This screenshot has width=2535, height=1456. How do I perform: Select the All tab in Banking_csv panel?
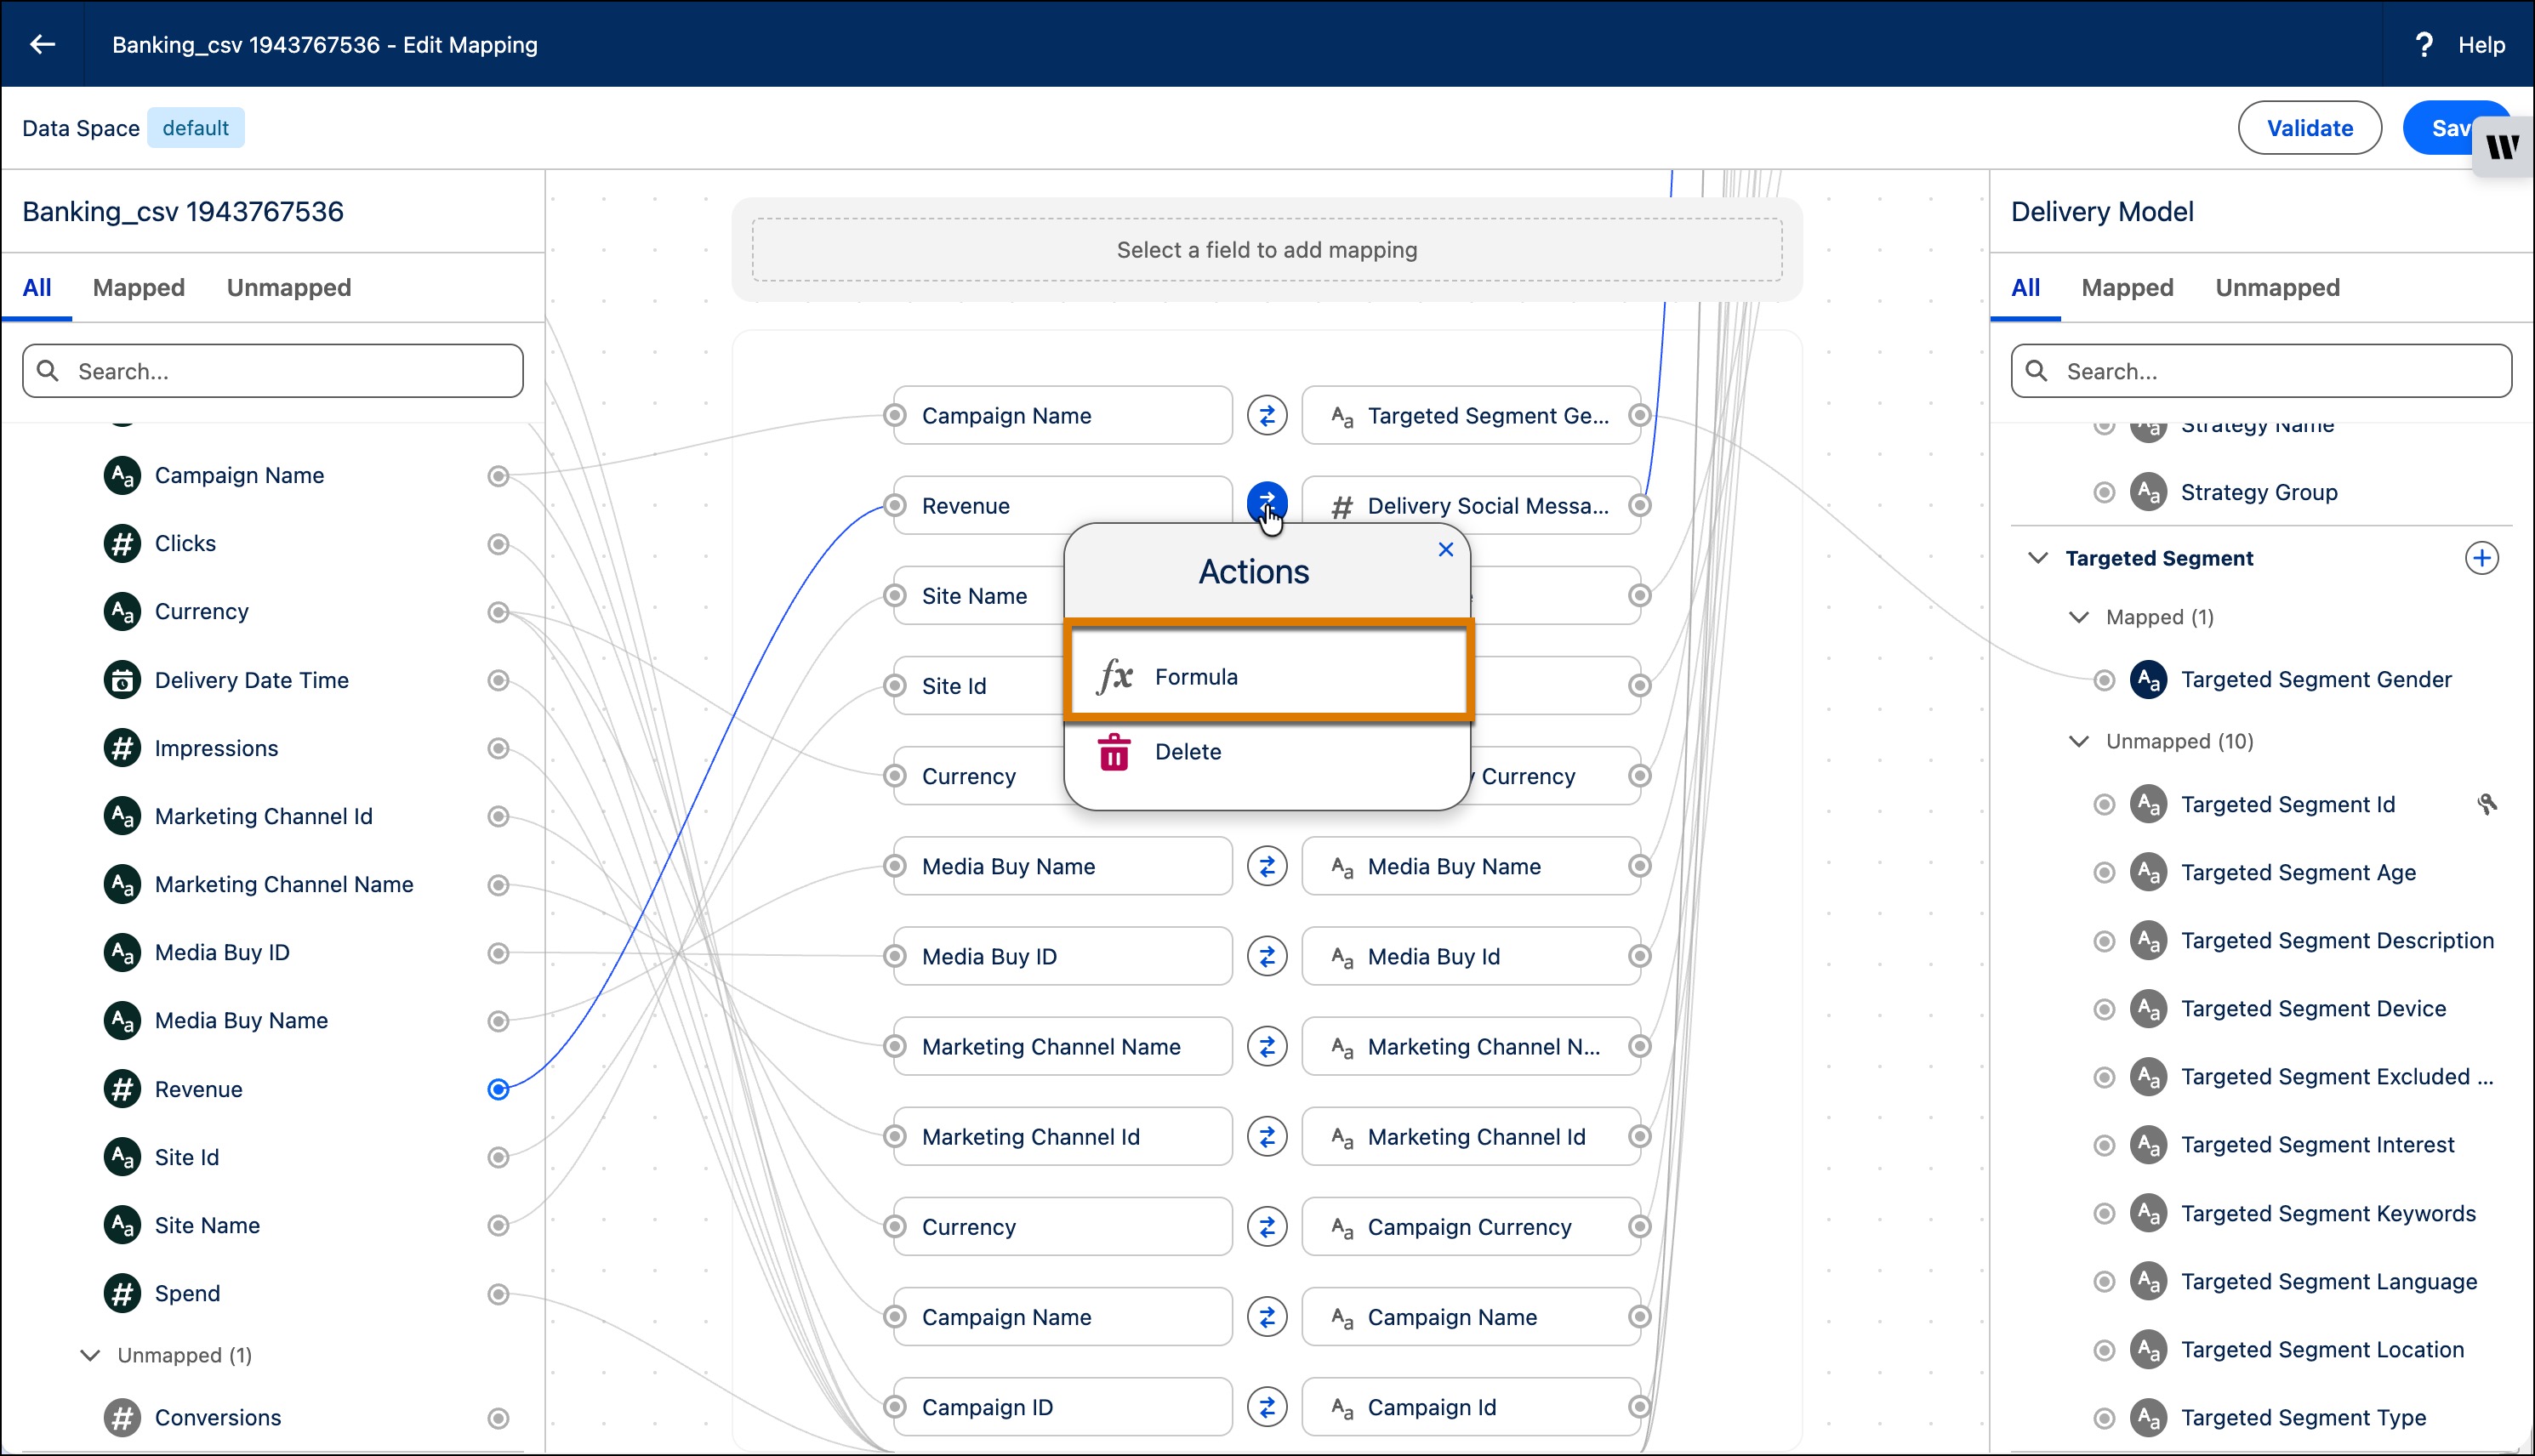tap(37, 288)
